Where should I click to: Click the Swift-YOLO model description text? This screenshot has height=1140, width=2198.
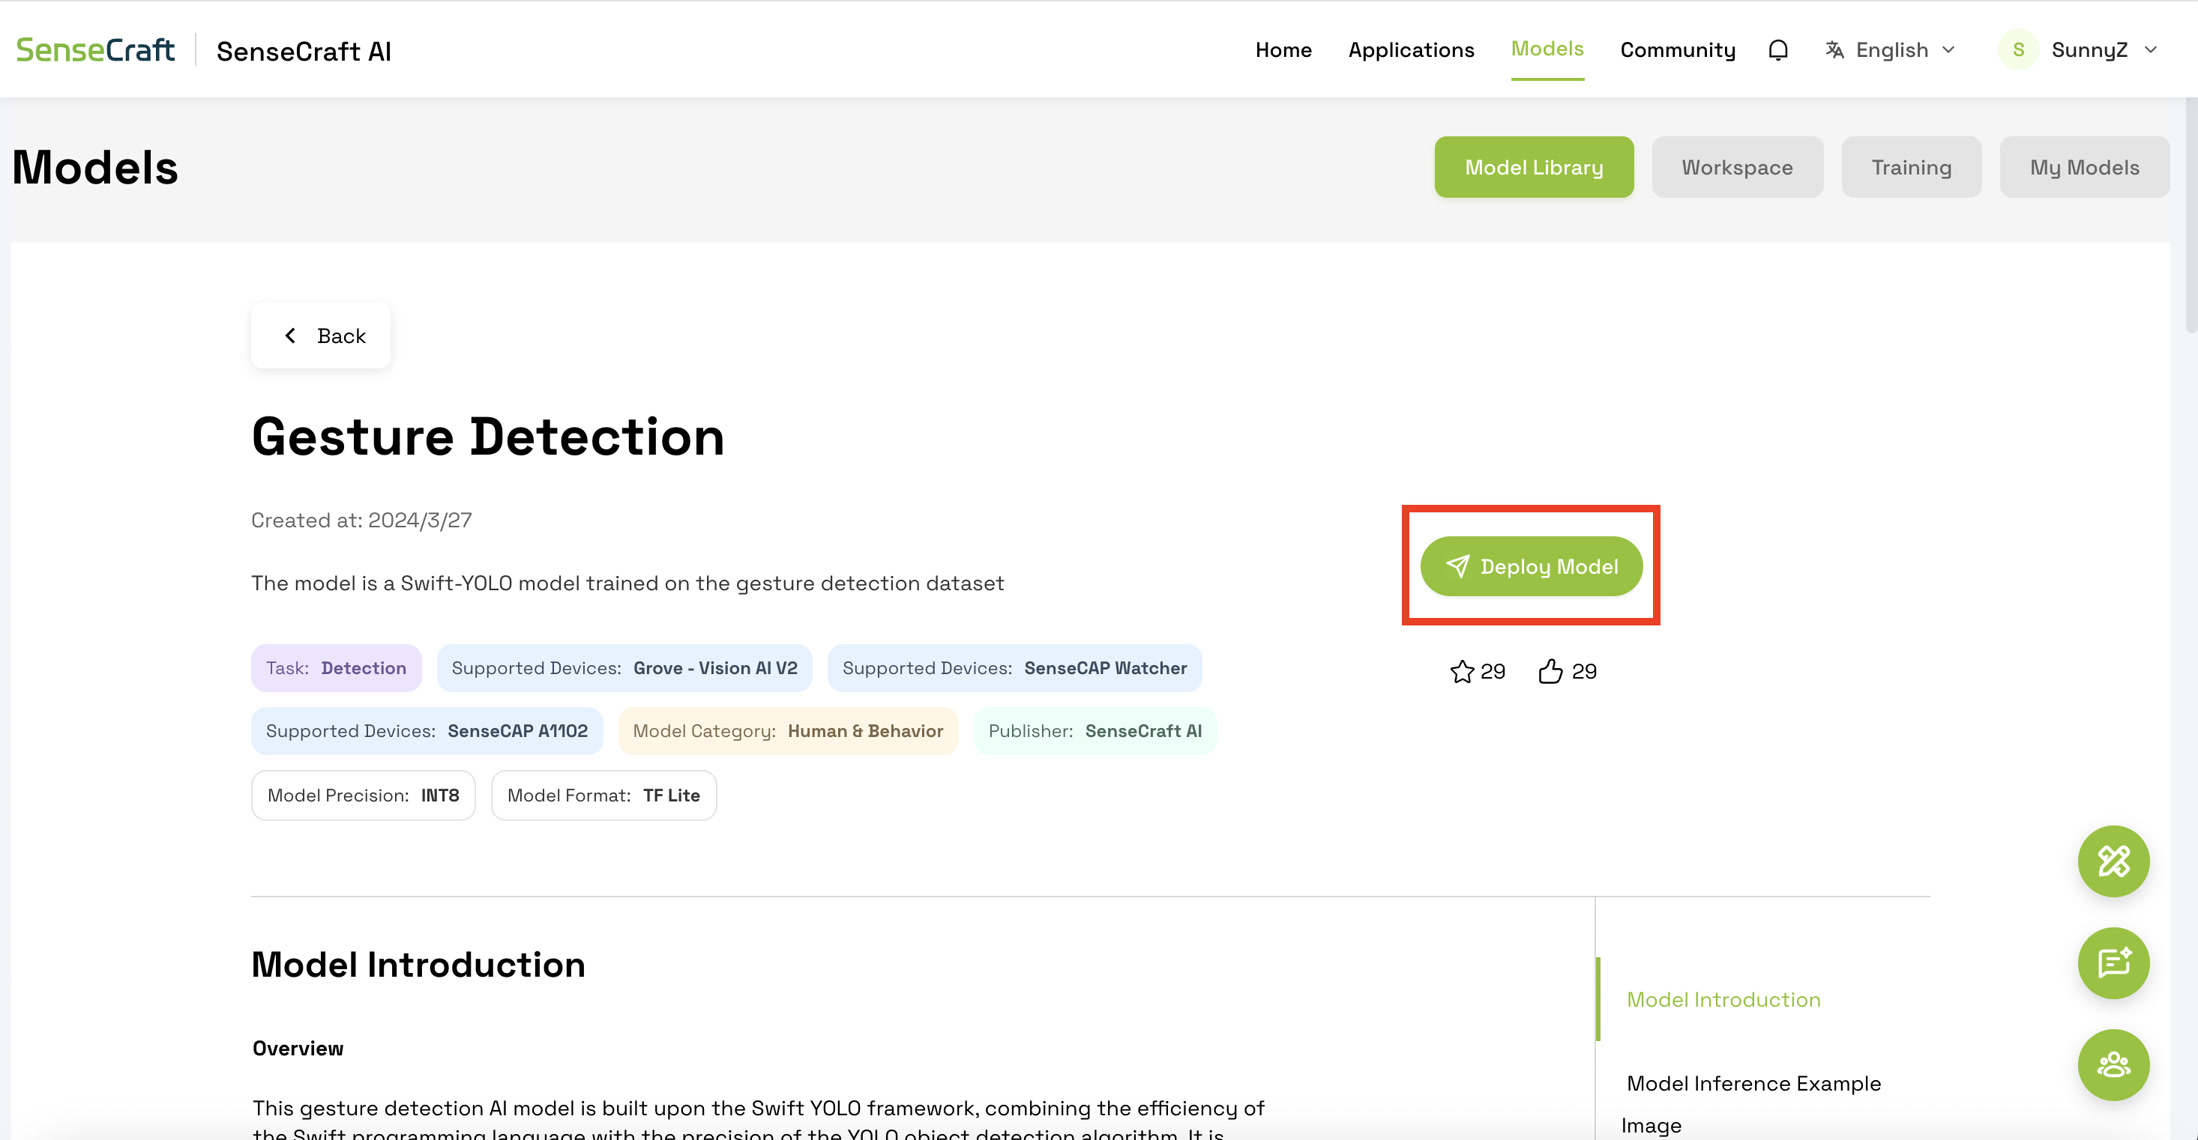pyautogui.click(x=627, y=583)
